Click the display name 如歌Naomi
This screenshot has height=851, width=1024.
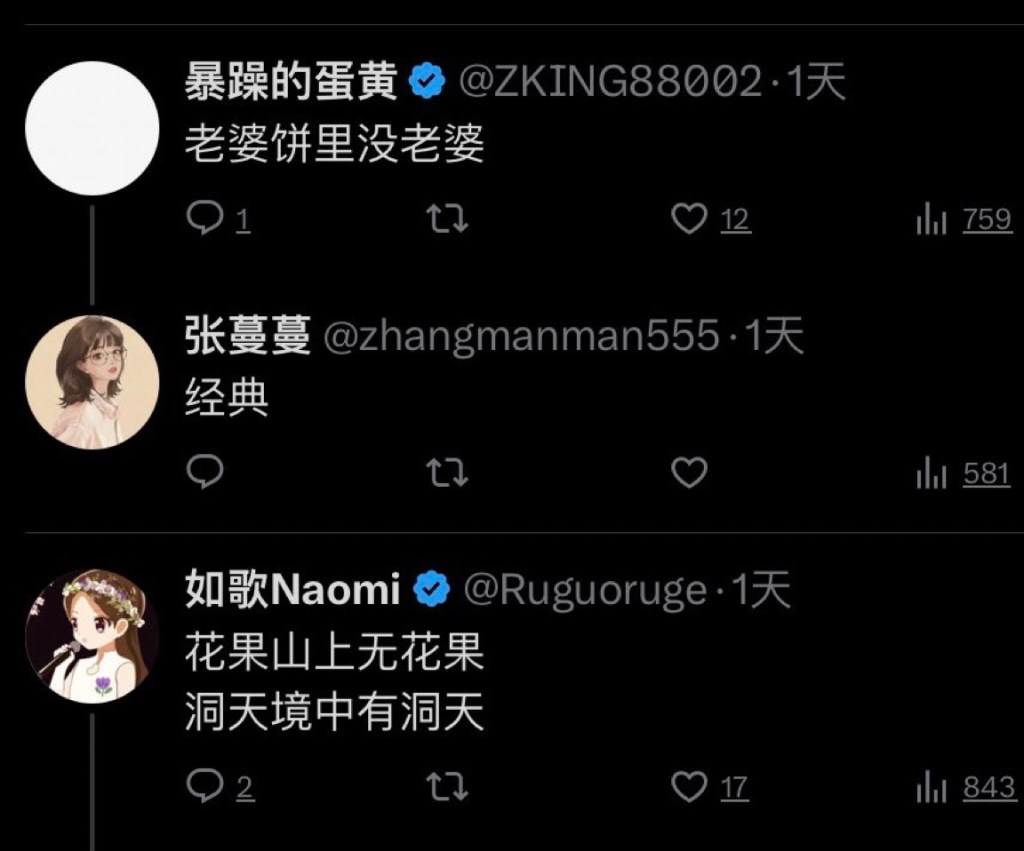pyautogui.click(x=293, y=588)
